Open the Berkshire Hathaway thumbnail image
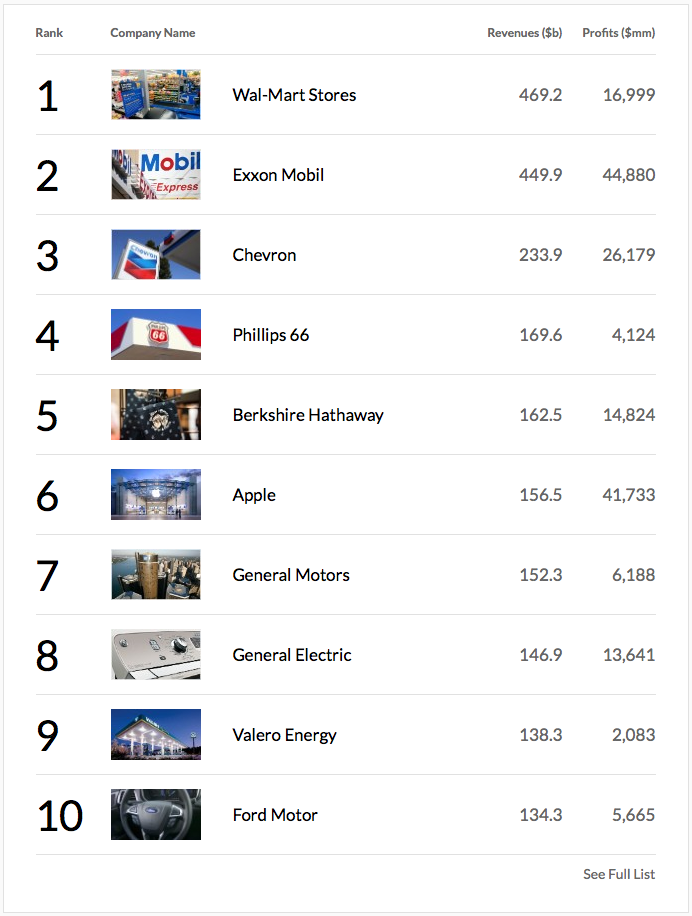692x916 pixels. click(x=155, y=415)
